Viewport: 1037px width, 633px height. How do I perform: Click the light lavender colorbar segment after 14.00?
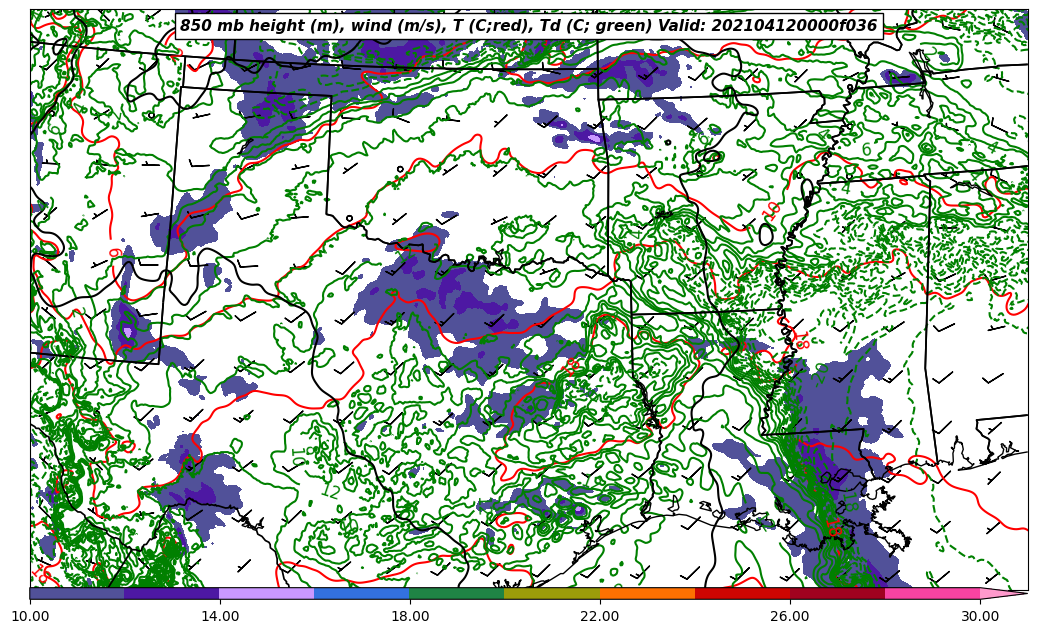(267, 593)
